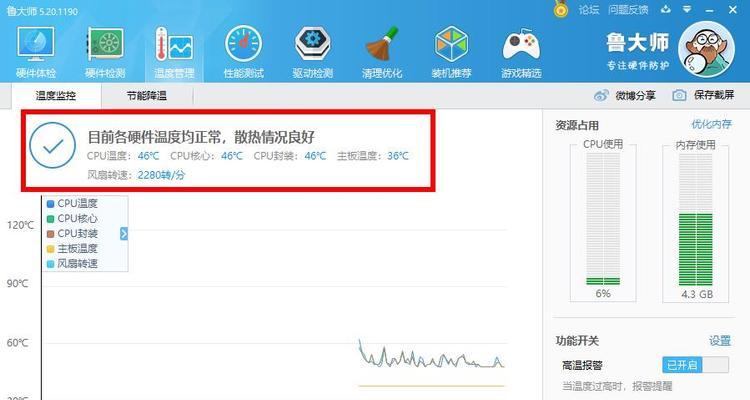
Task: Open the 硬件检测 hardware detection icon
Action: pos(105,44)
